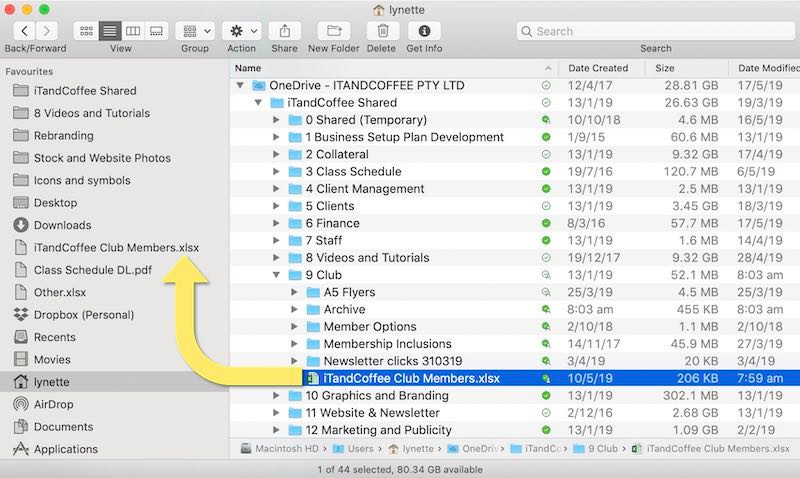Image resolution: width=800 pixels, height=478 pixels.
Task: Go forward with the Forward arrow button
Action: click(x=46, y=31)
